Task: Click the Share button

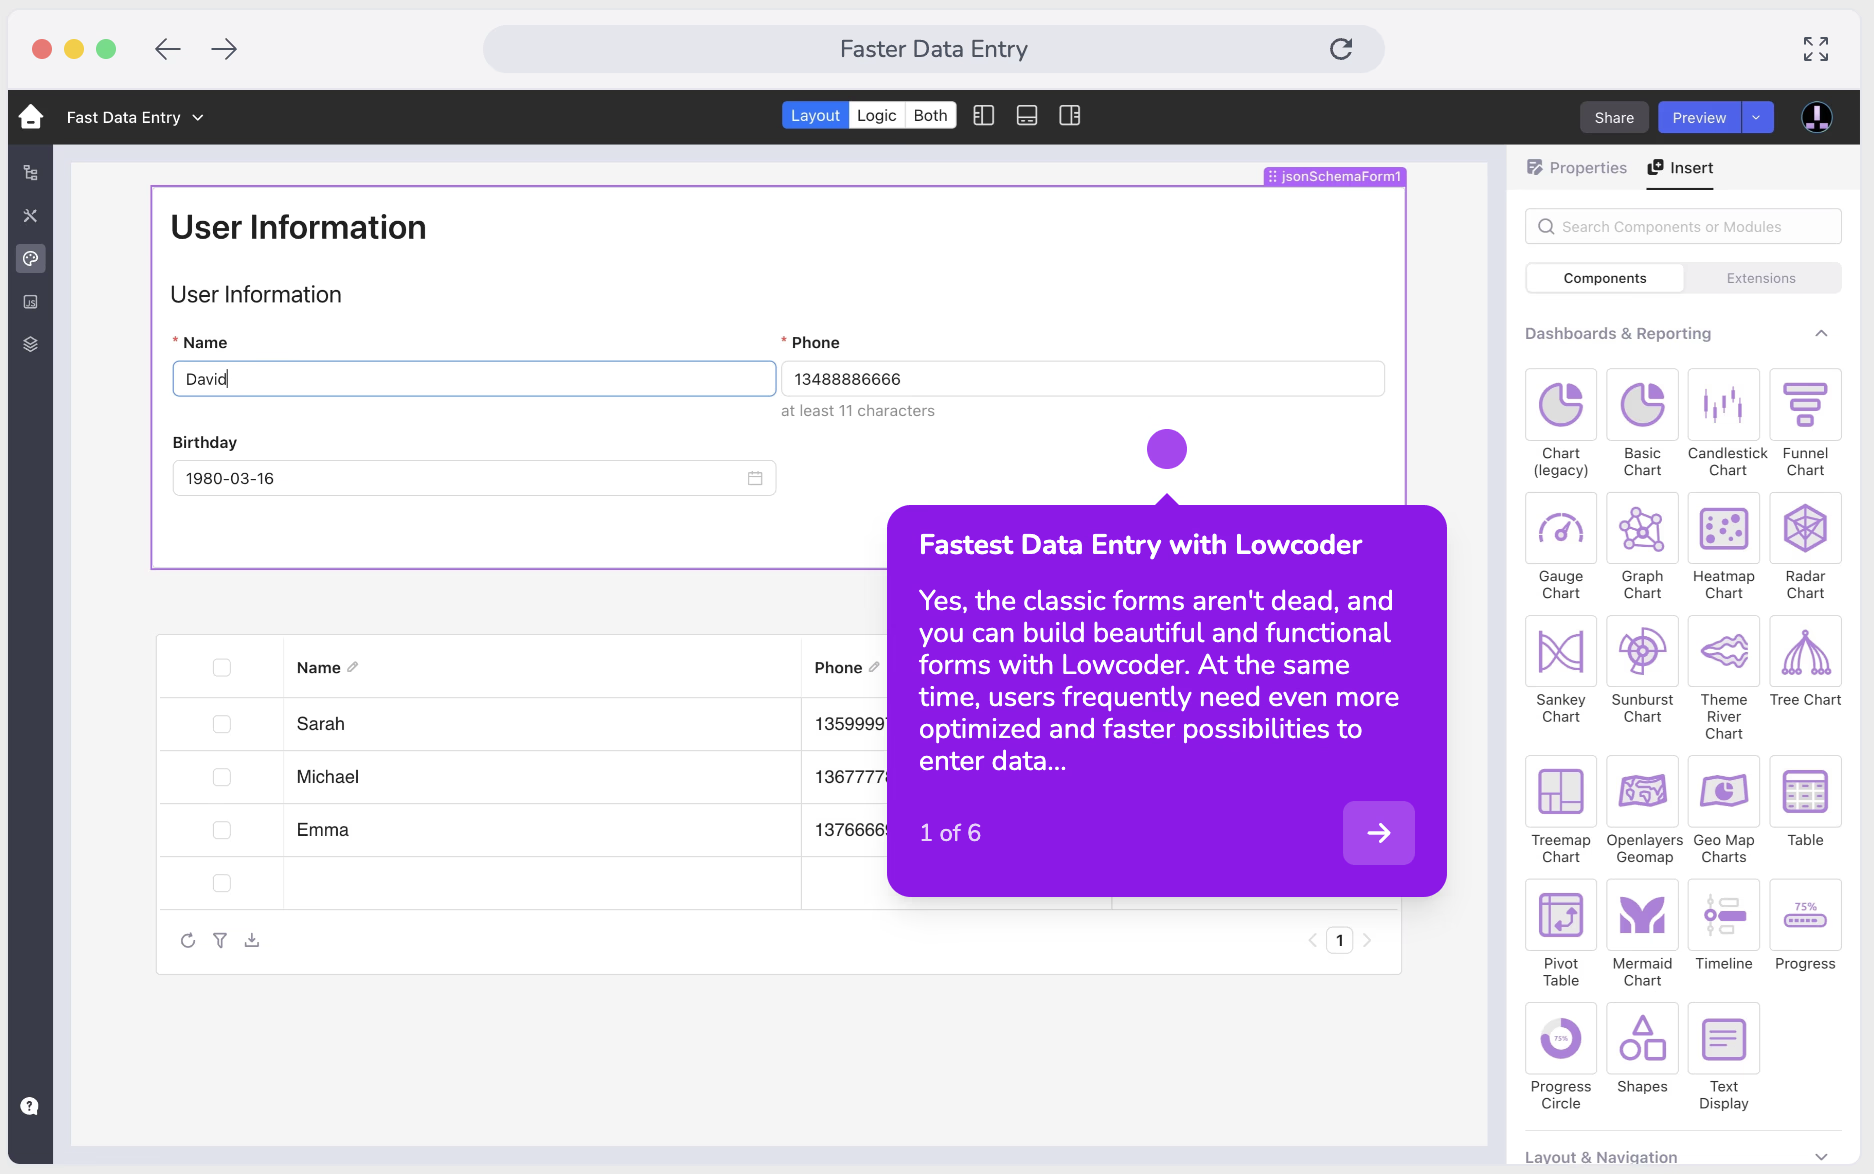Action: click(x=1613, y=117)
